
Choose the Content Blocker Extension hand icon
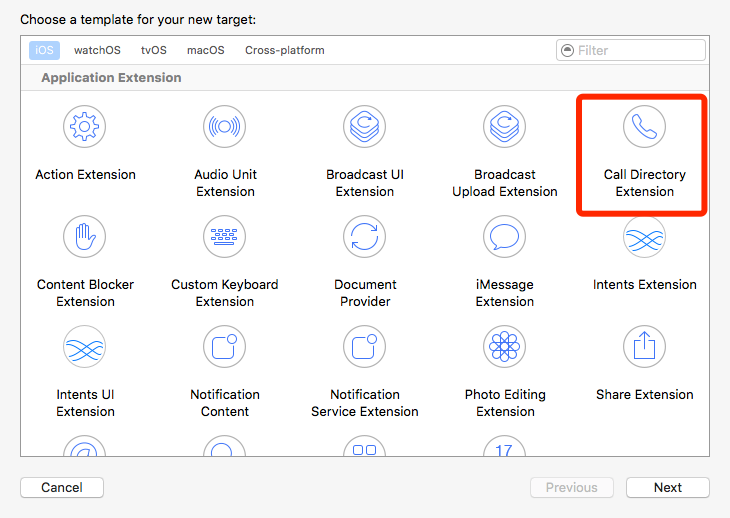coord(85,237)
